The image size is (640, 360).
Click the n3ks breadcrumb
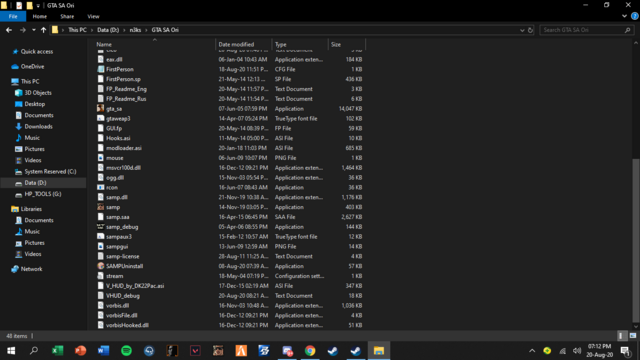(135, 30)
